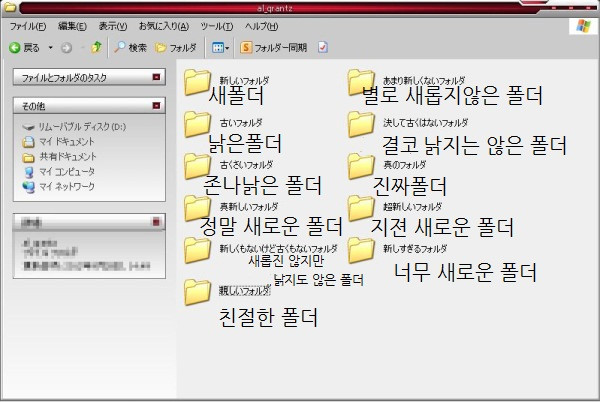Open 共有ドキュメント link
600x402 pixels.
point(68,156)
